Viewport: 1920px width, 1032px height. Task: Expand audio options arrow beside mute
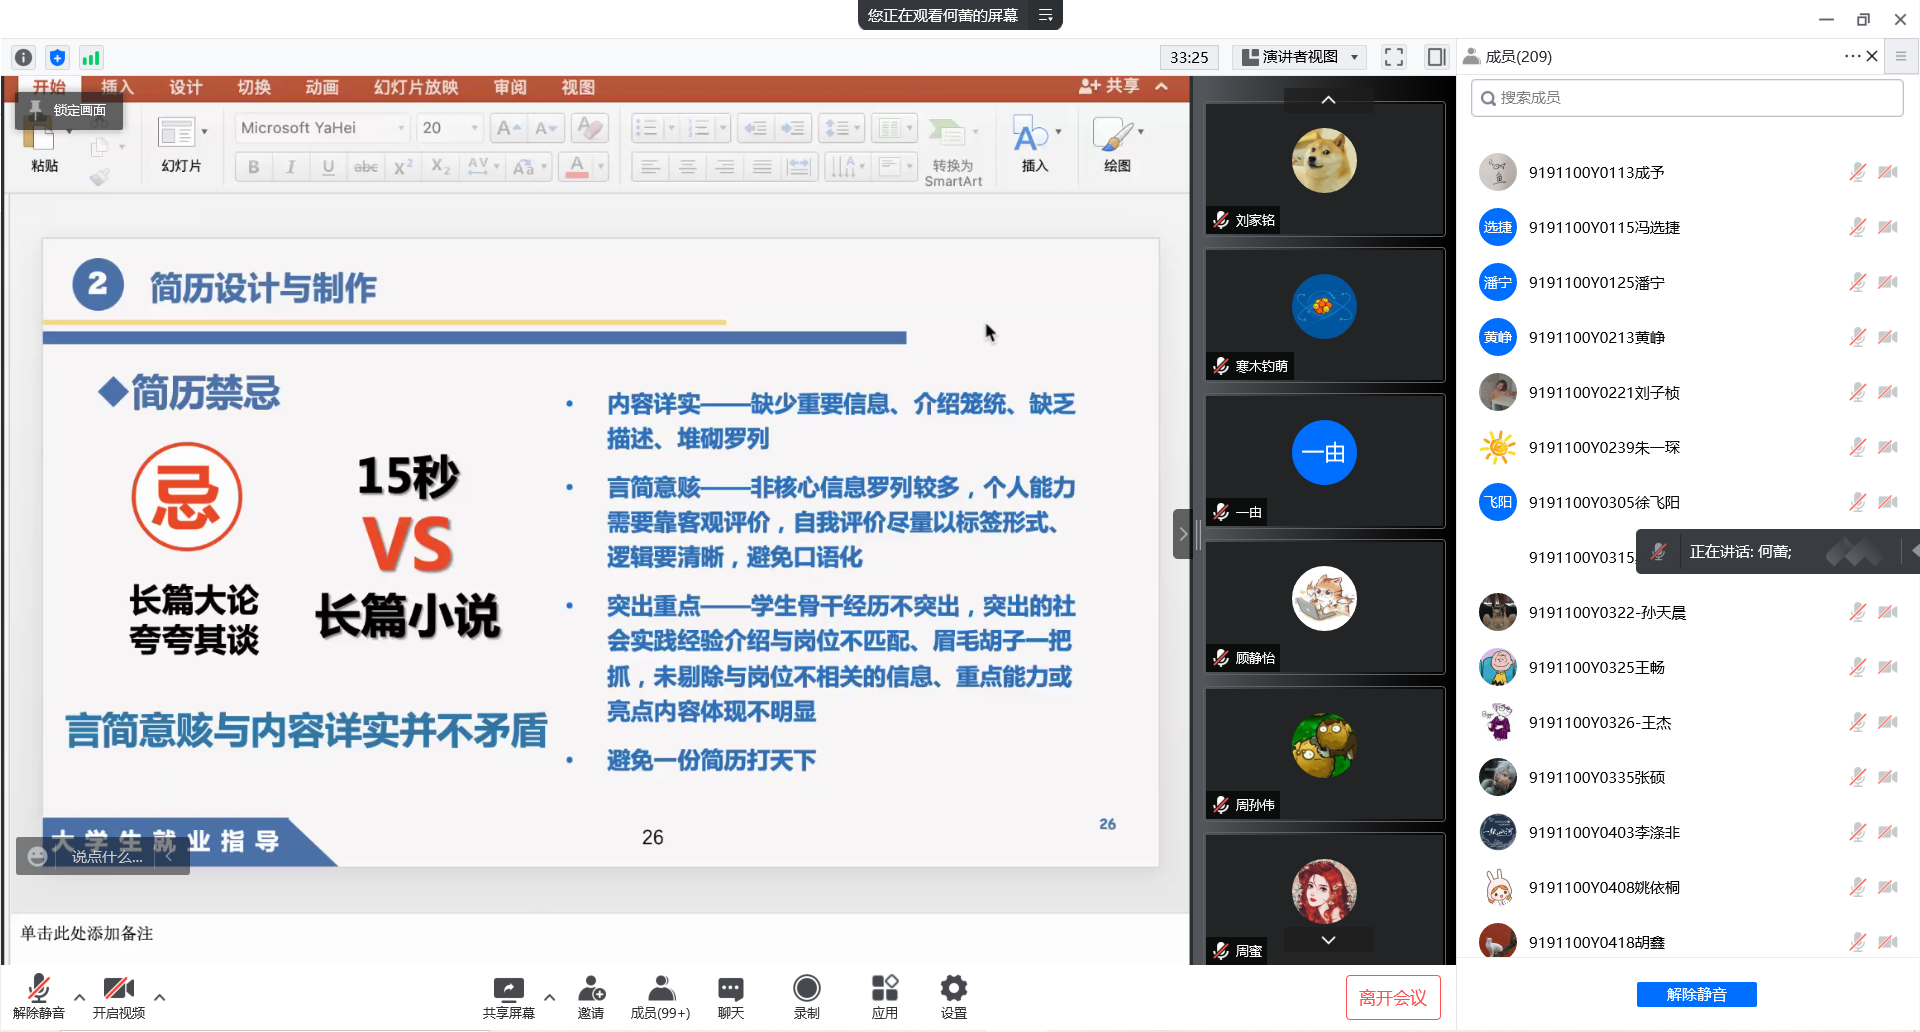(x=80, y=997)
